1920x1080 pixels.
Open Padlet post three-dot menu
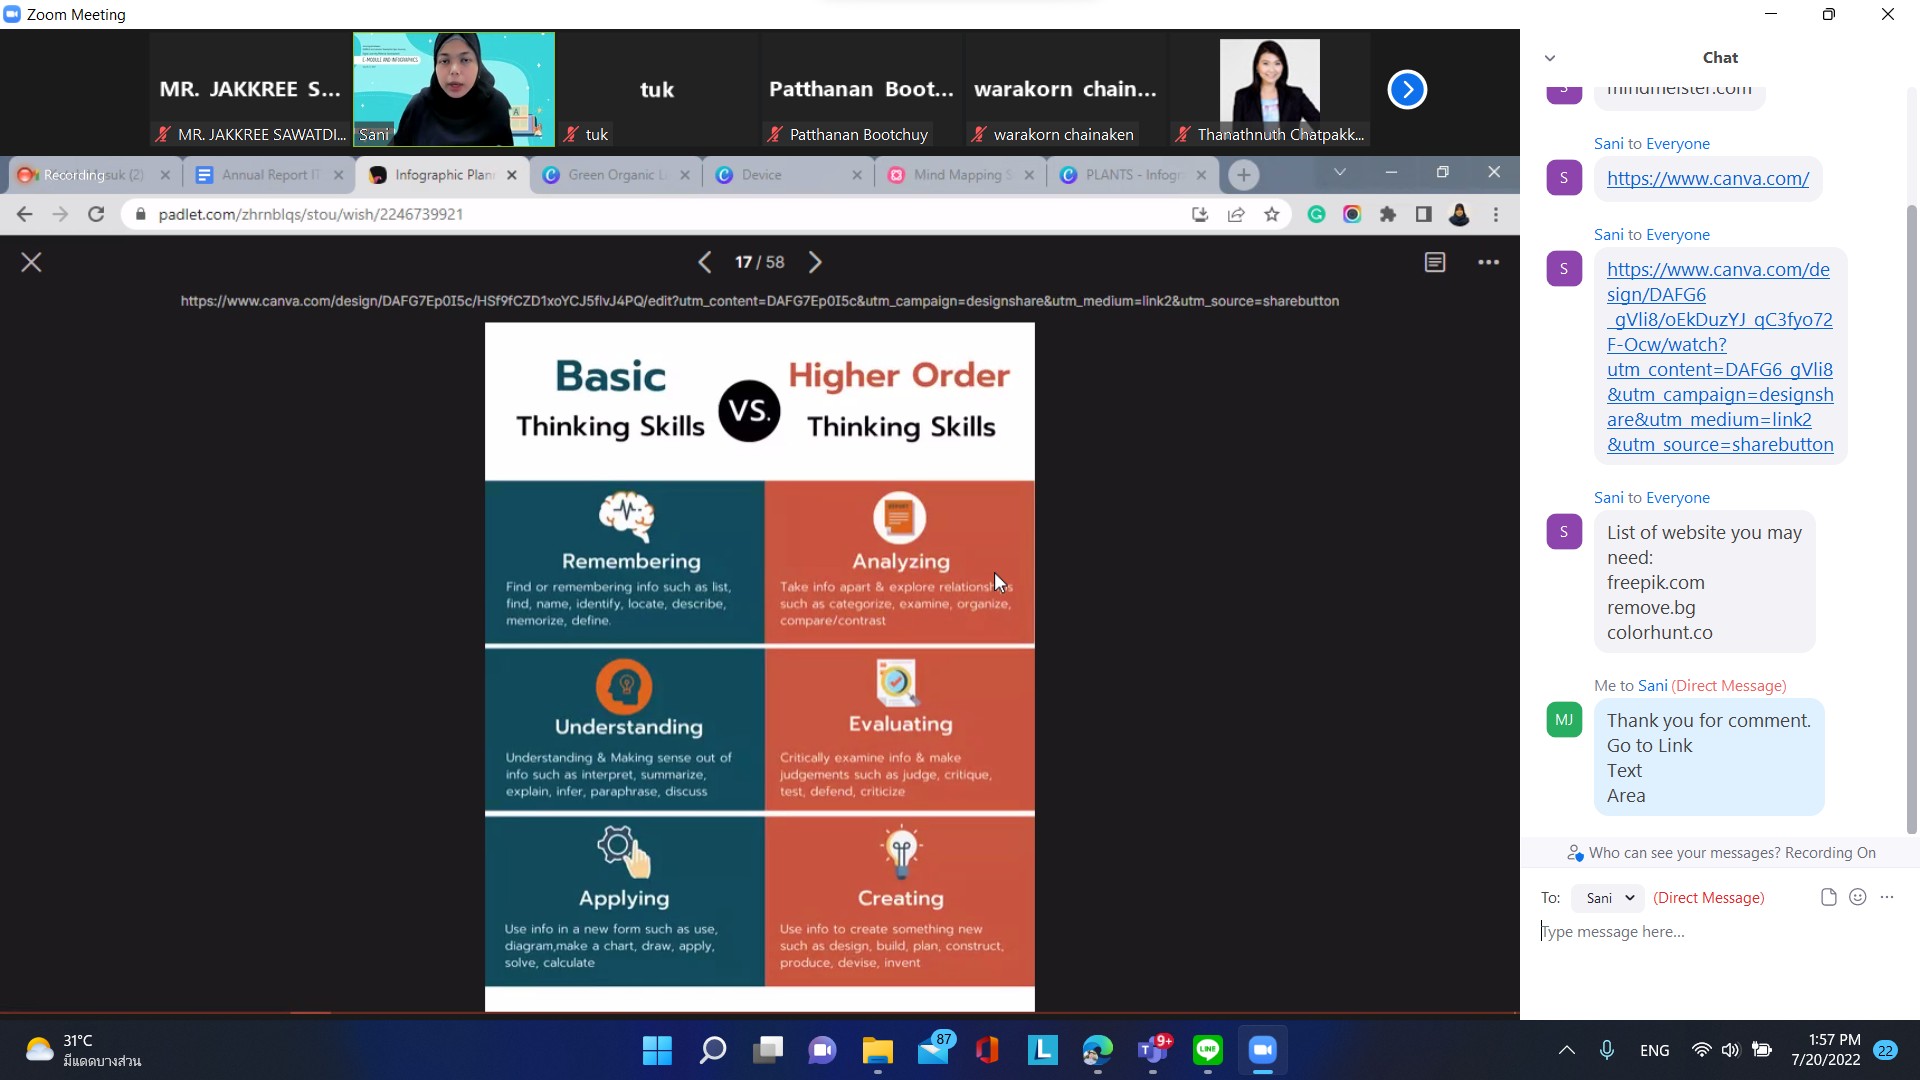click(x=1488, y=262)
